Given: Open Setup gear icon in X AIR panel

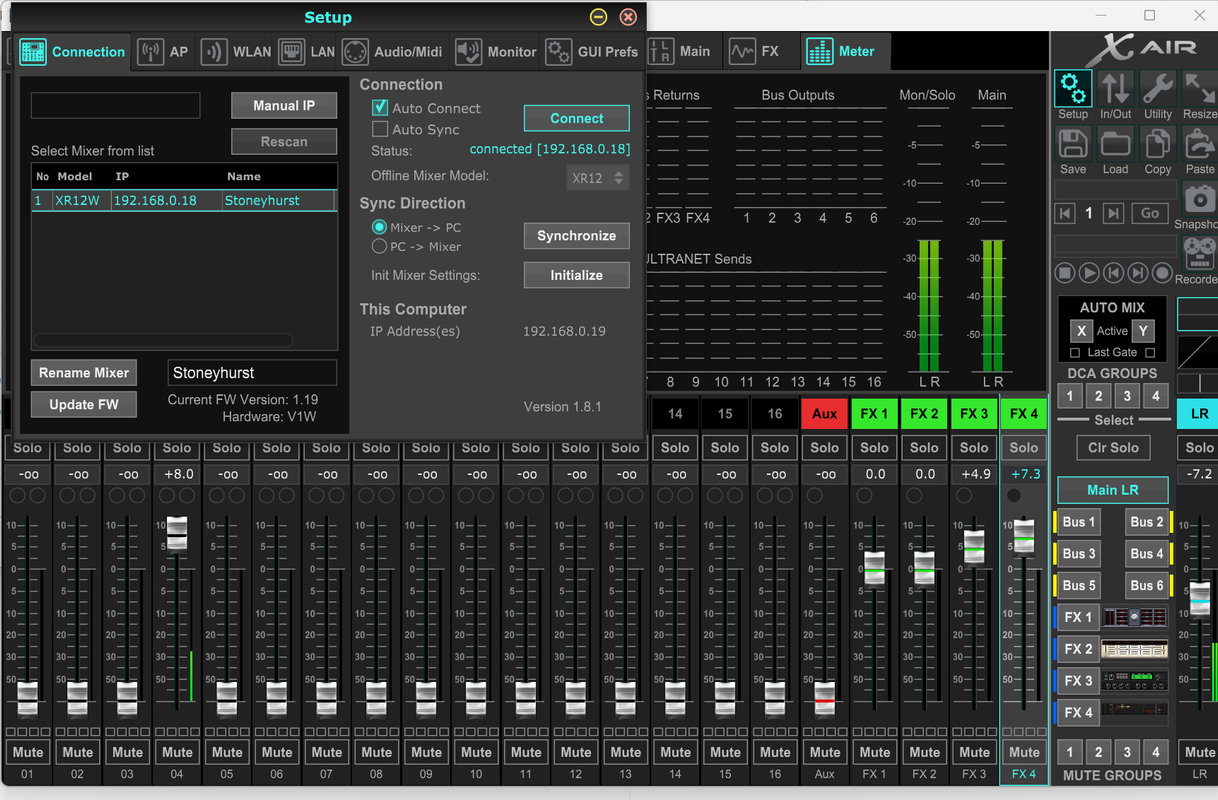Looking at the screenshot, I should click(x=1073, y=89).
